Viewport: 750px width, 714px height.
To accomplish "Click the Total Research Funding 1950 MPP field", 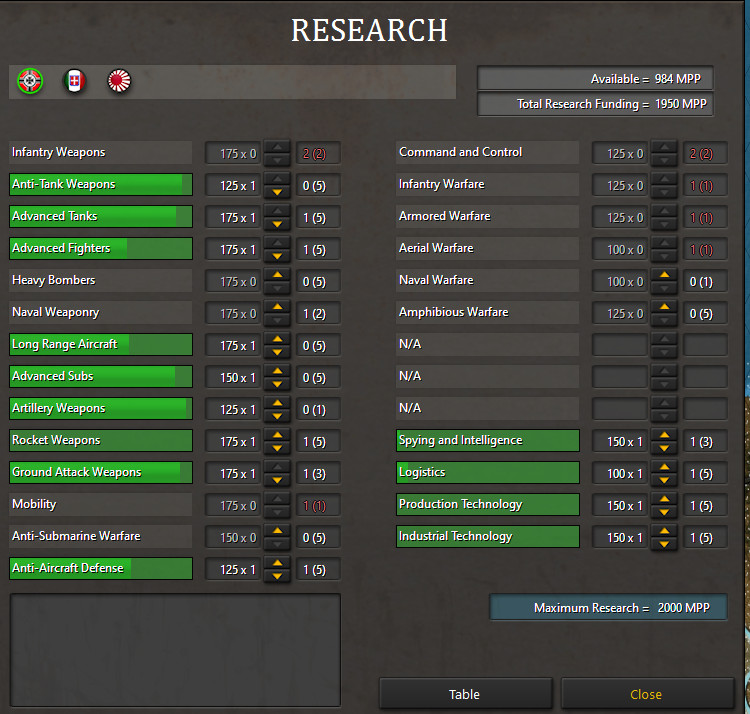I will [596, 104].
